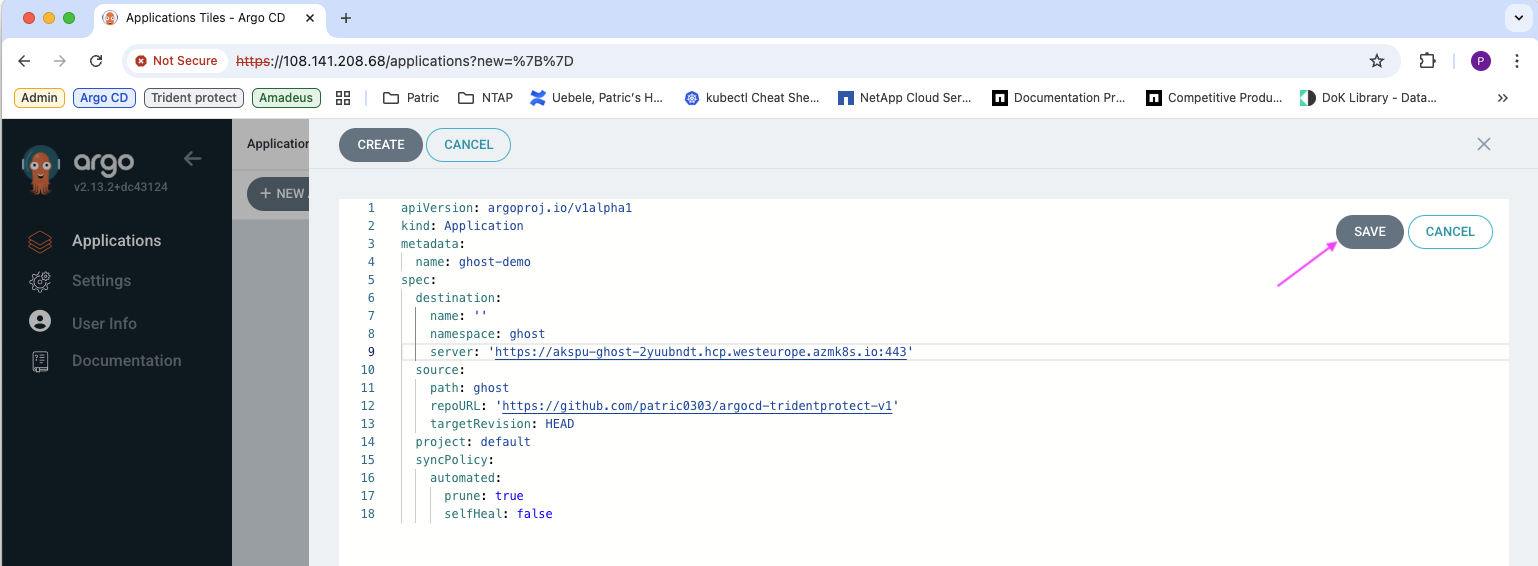Click the User Info avatar icon
The width and height of the screenshot is (1538, 566).
coord(40,322)
